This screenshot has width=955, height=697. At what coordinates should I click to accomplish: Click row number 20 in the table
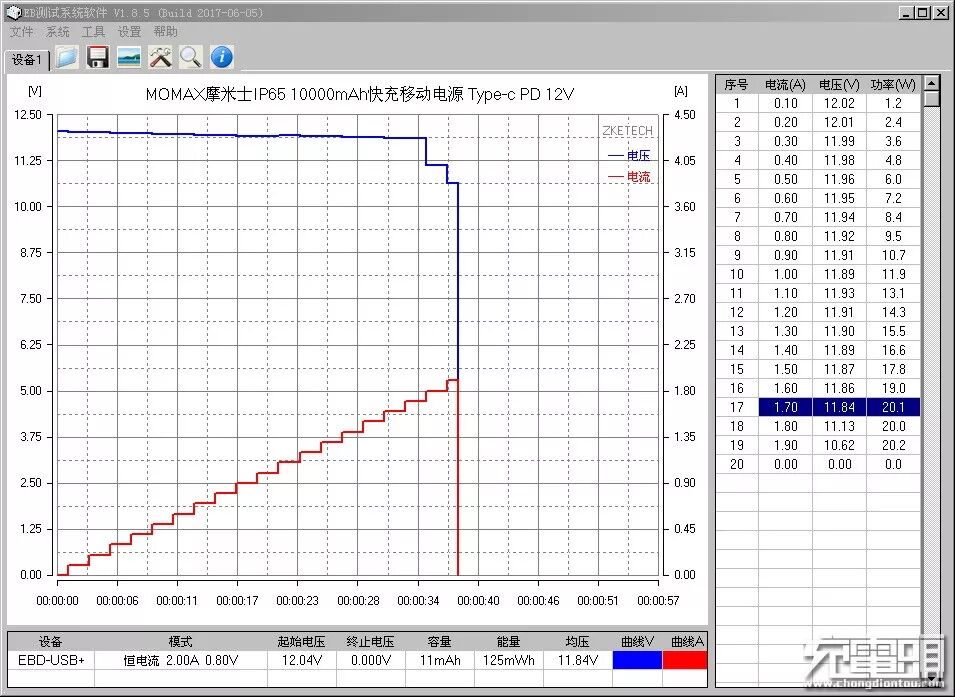(737, 464)
